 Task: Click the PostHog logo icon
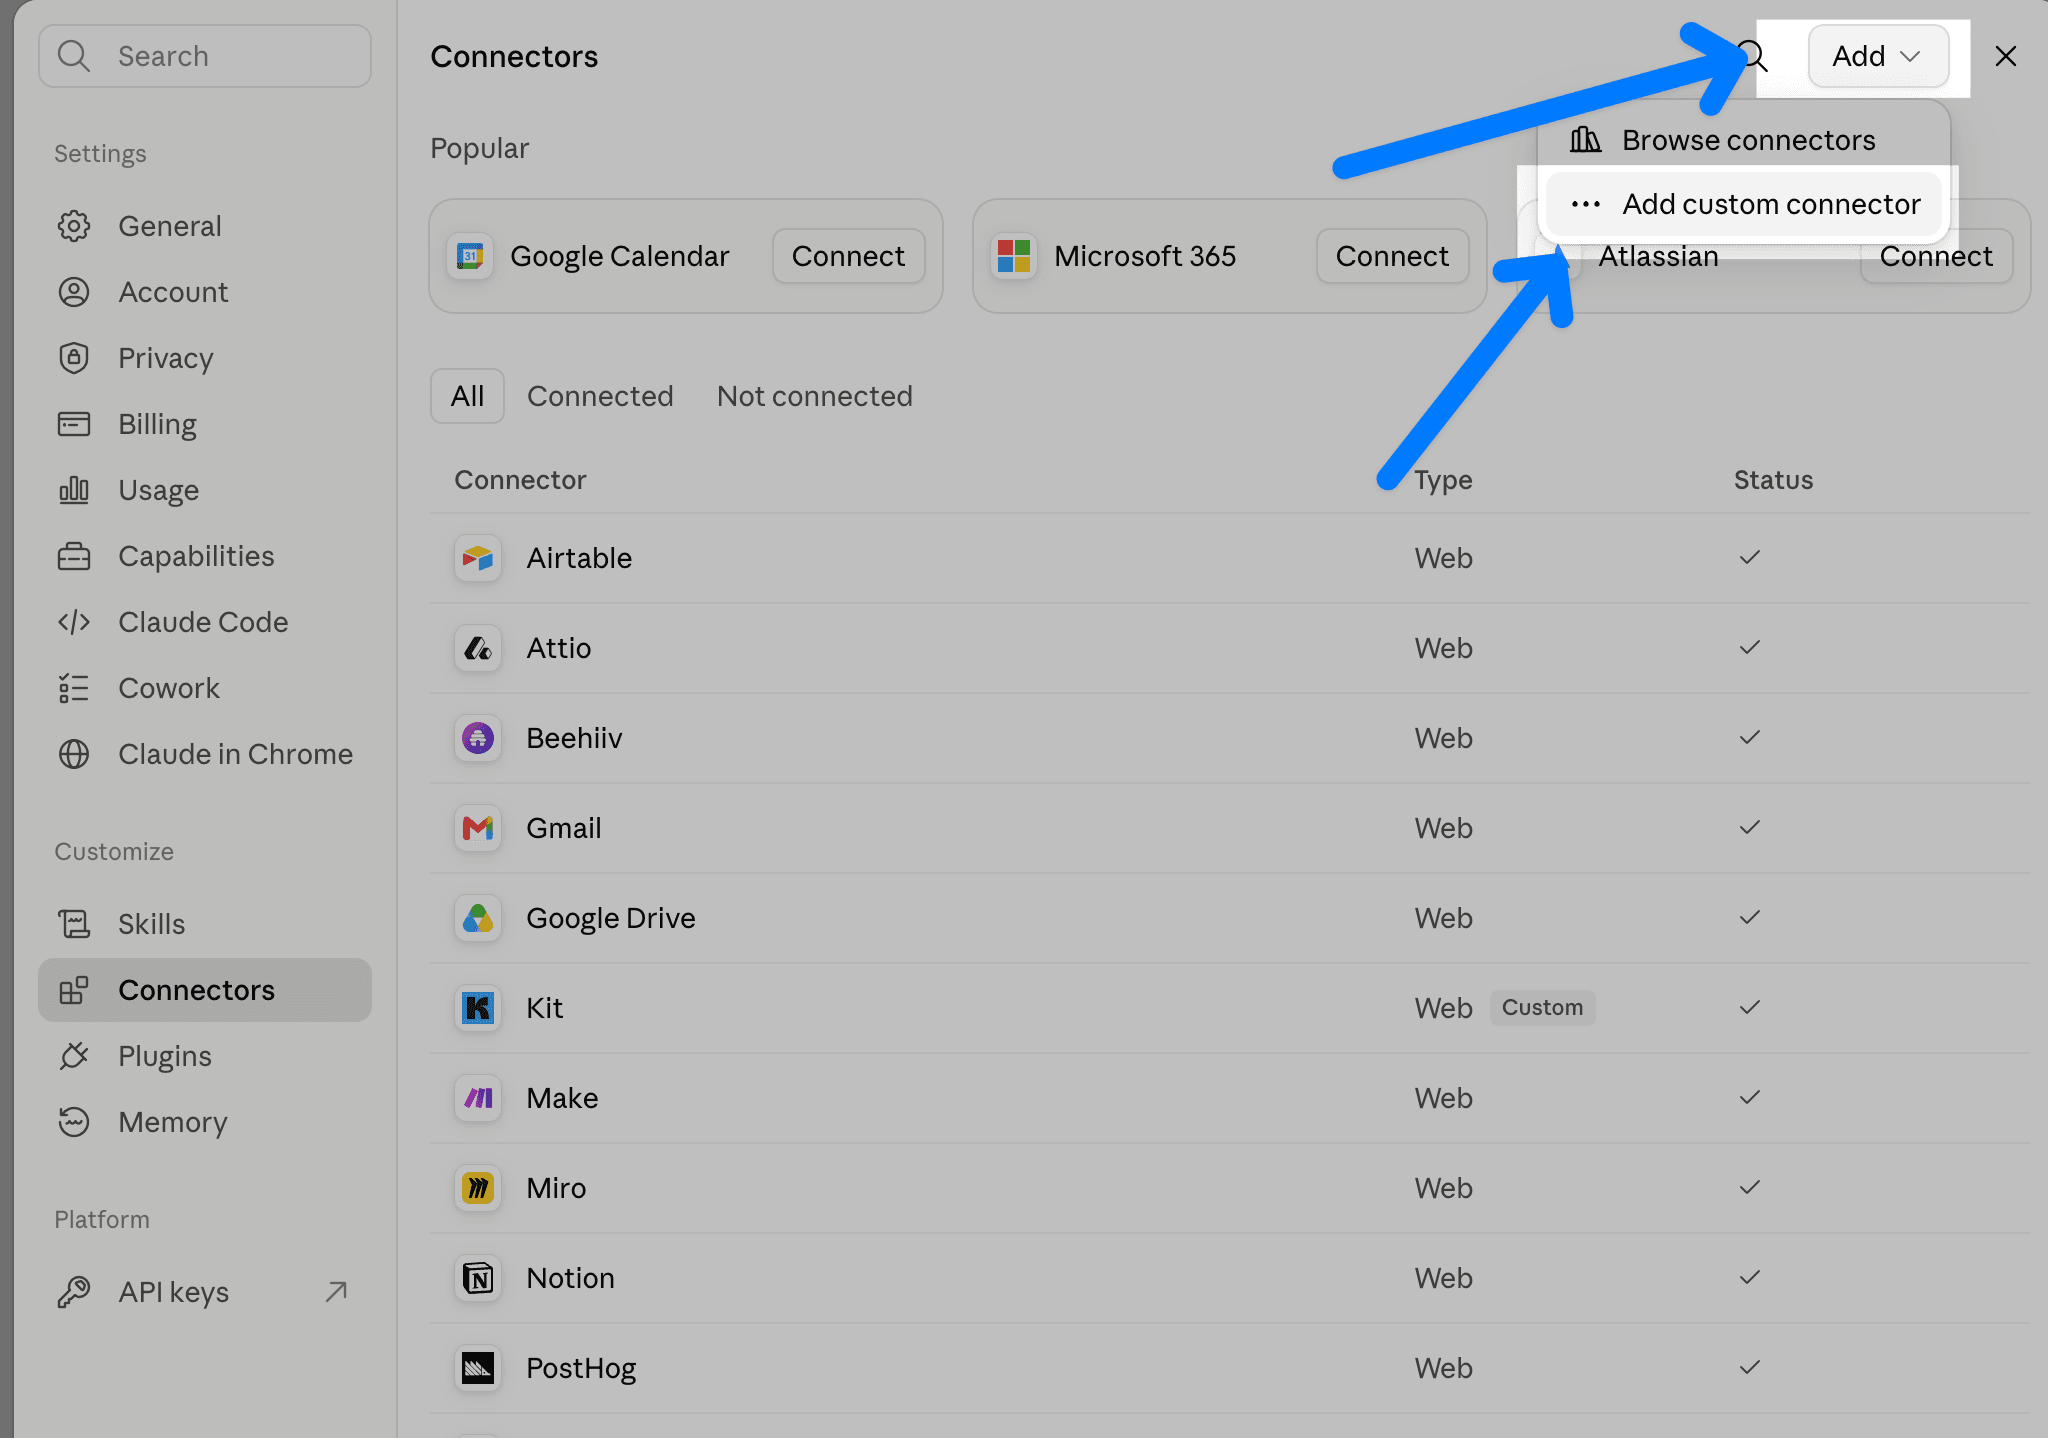(x=478, y=1368)
